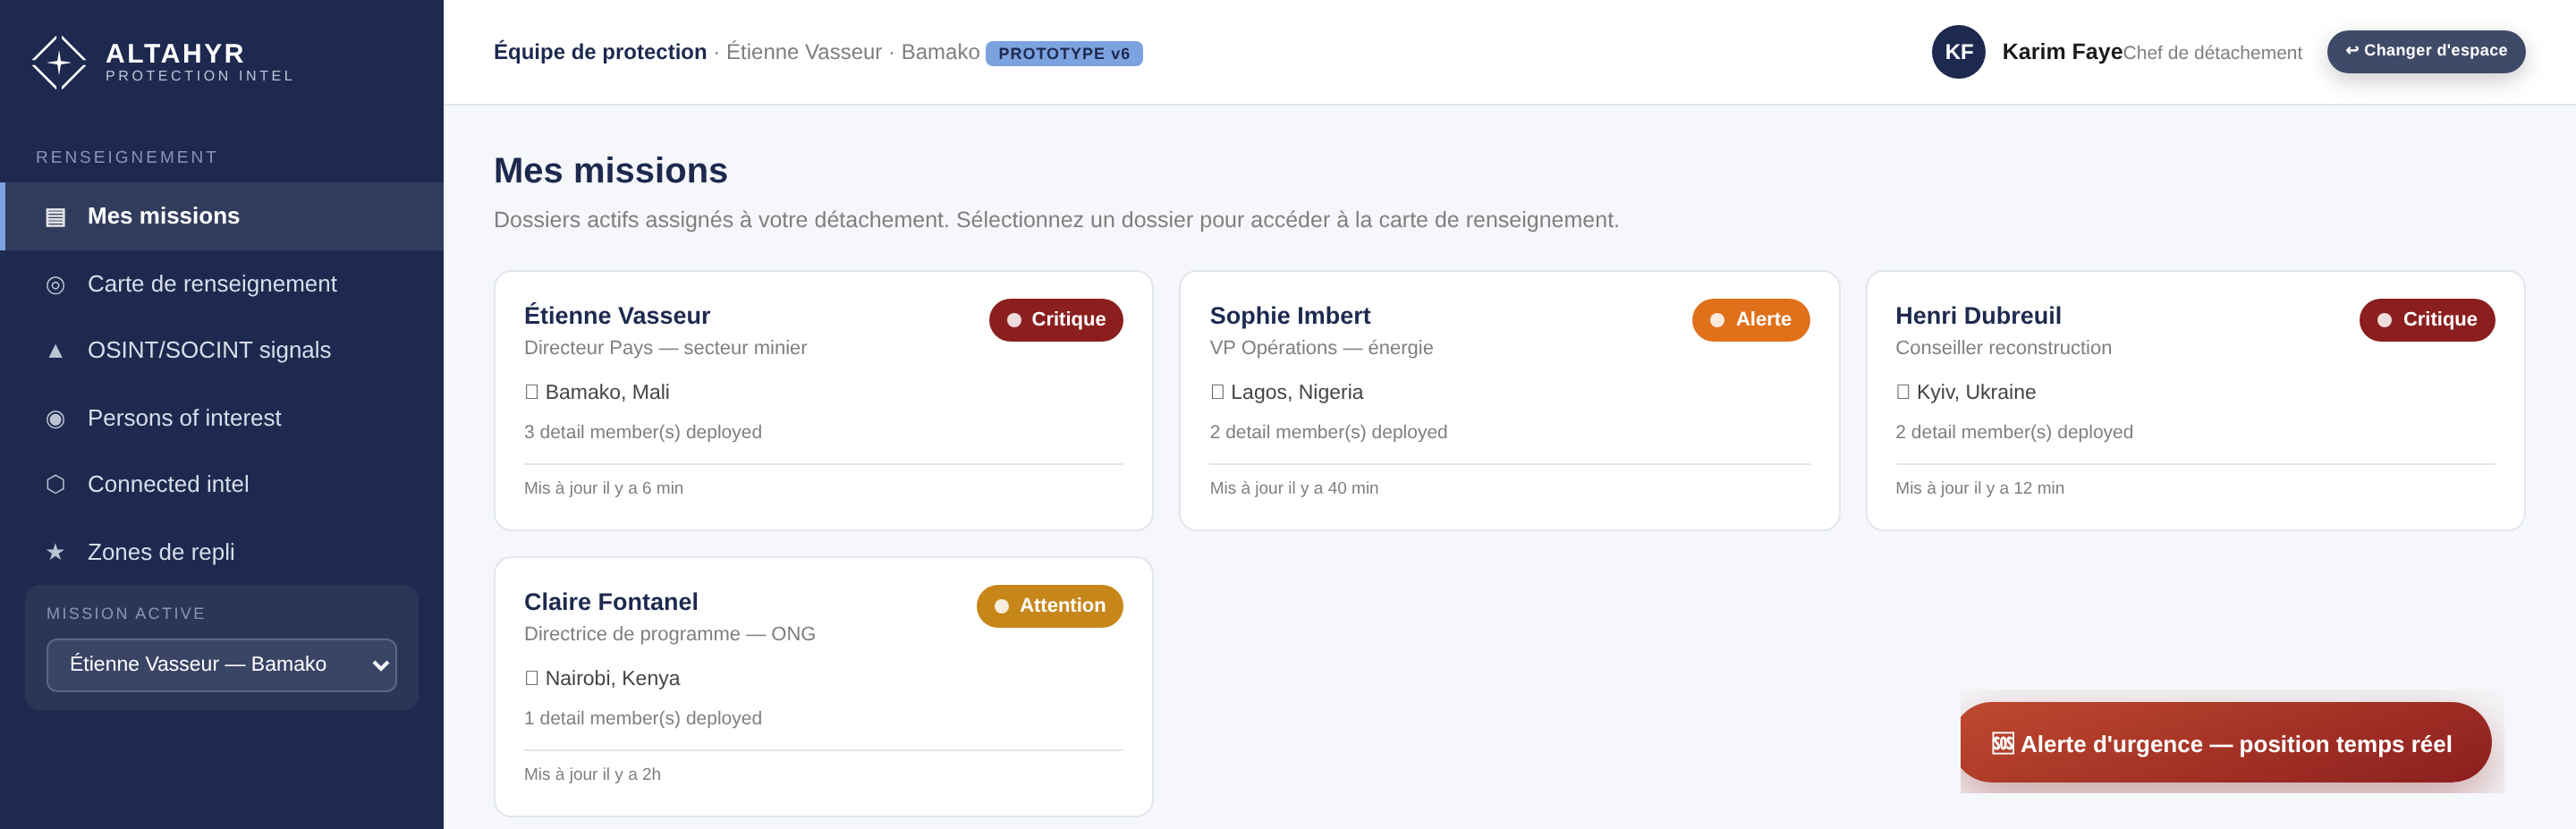
Task: Open Zones de repli
Action: click(x=222, y=552)
